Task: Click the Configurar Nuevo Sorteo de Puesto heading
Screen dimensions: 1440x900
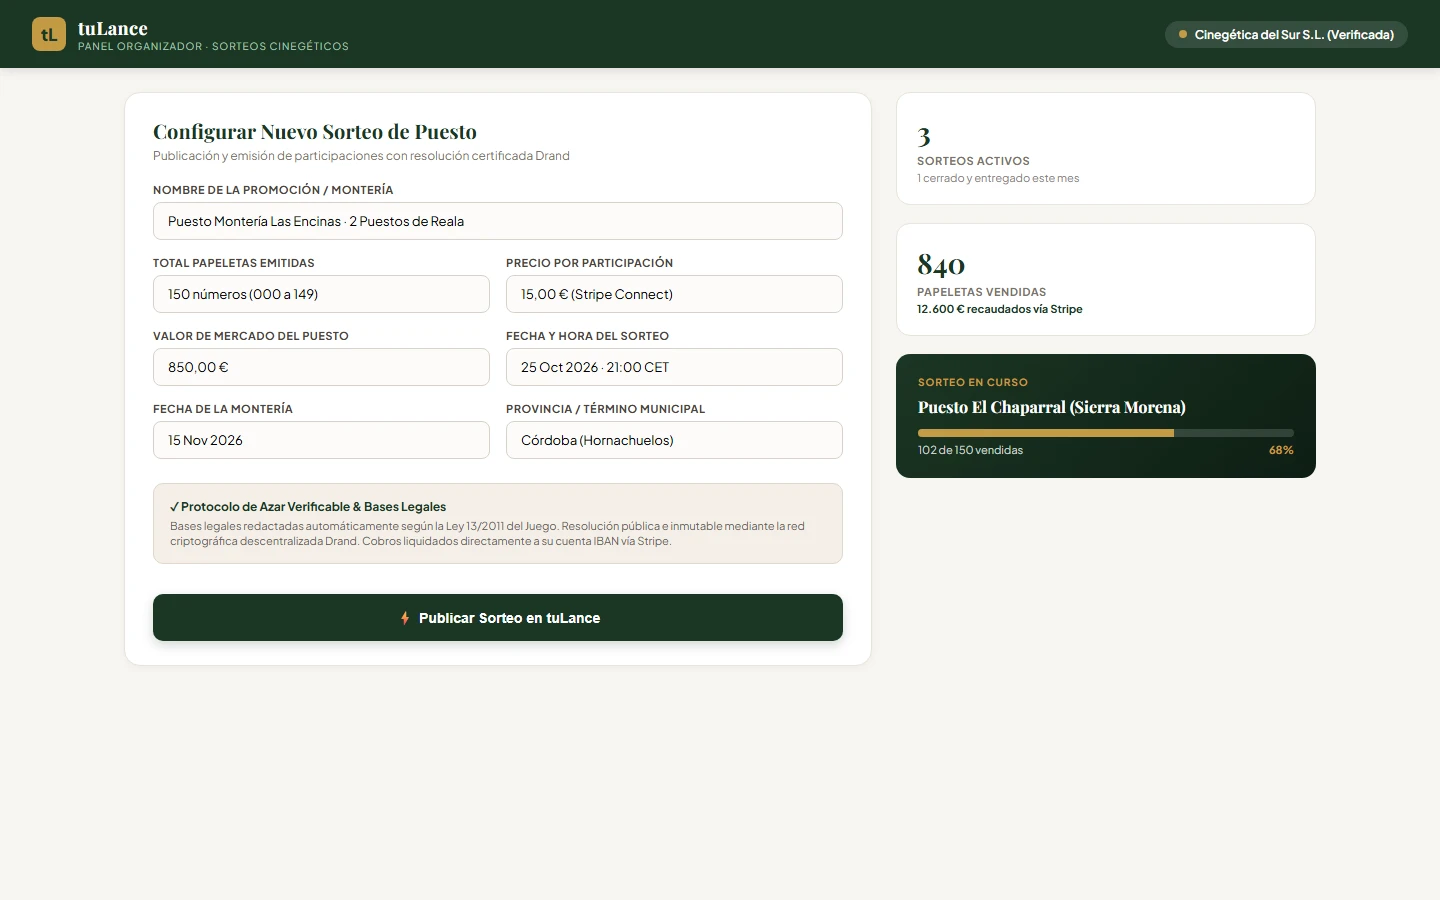Action: click(315, 132)
